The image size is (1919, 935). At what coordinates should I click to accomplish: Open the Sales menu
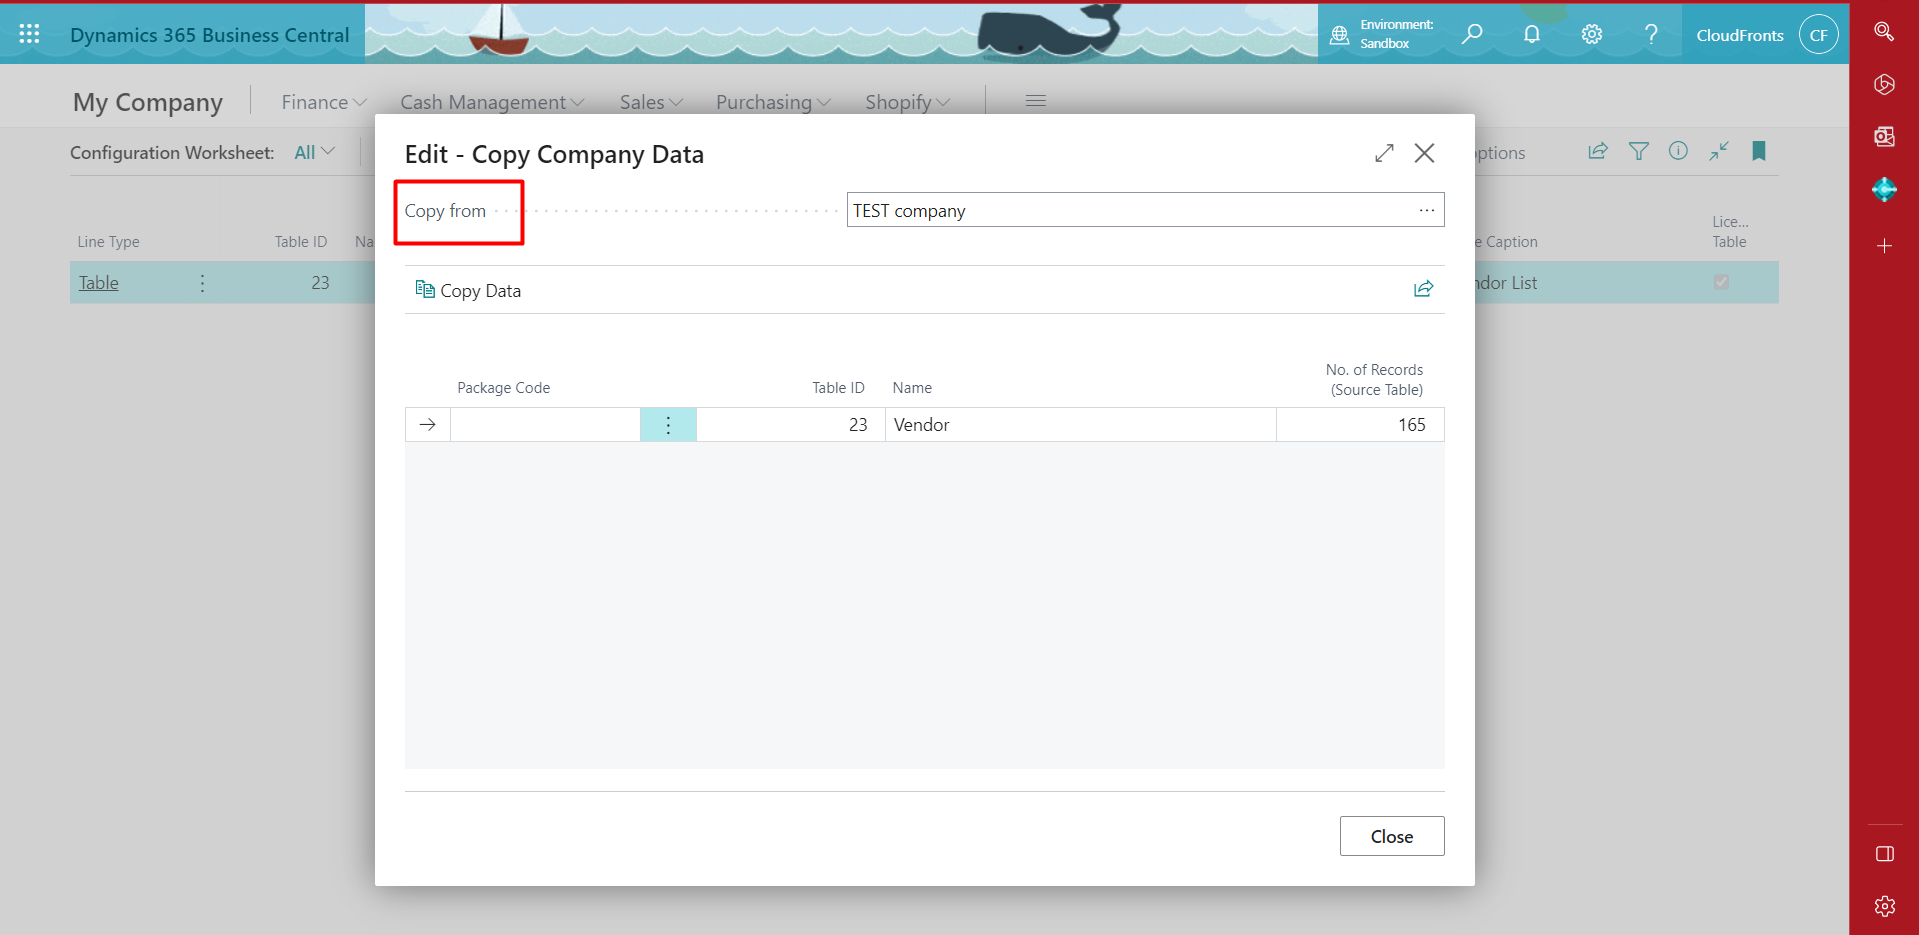click(x=650, y=102)
